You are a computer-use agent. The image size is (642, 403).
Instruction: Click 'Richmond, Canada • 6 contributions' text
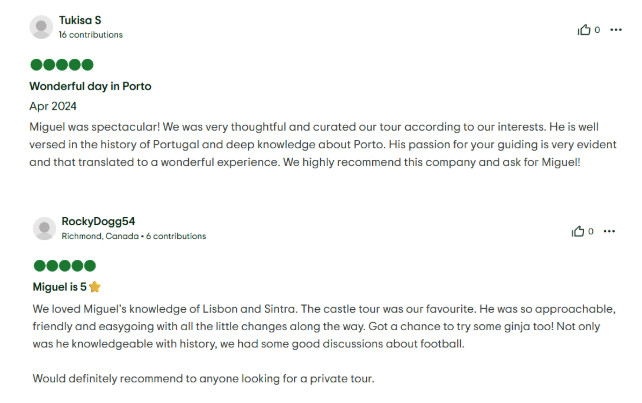(134, 236)
